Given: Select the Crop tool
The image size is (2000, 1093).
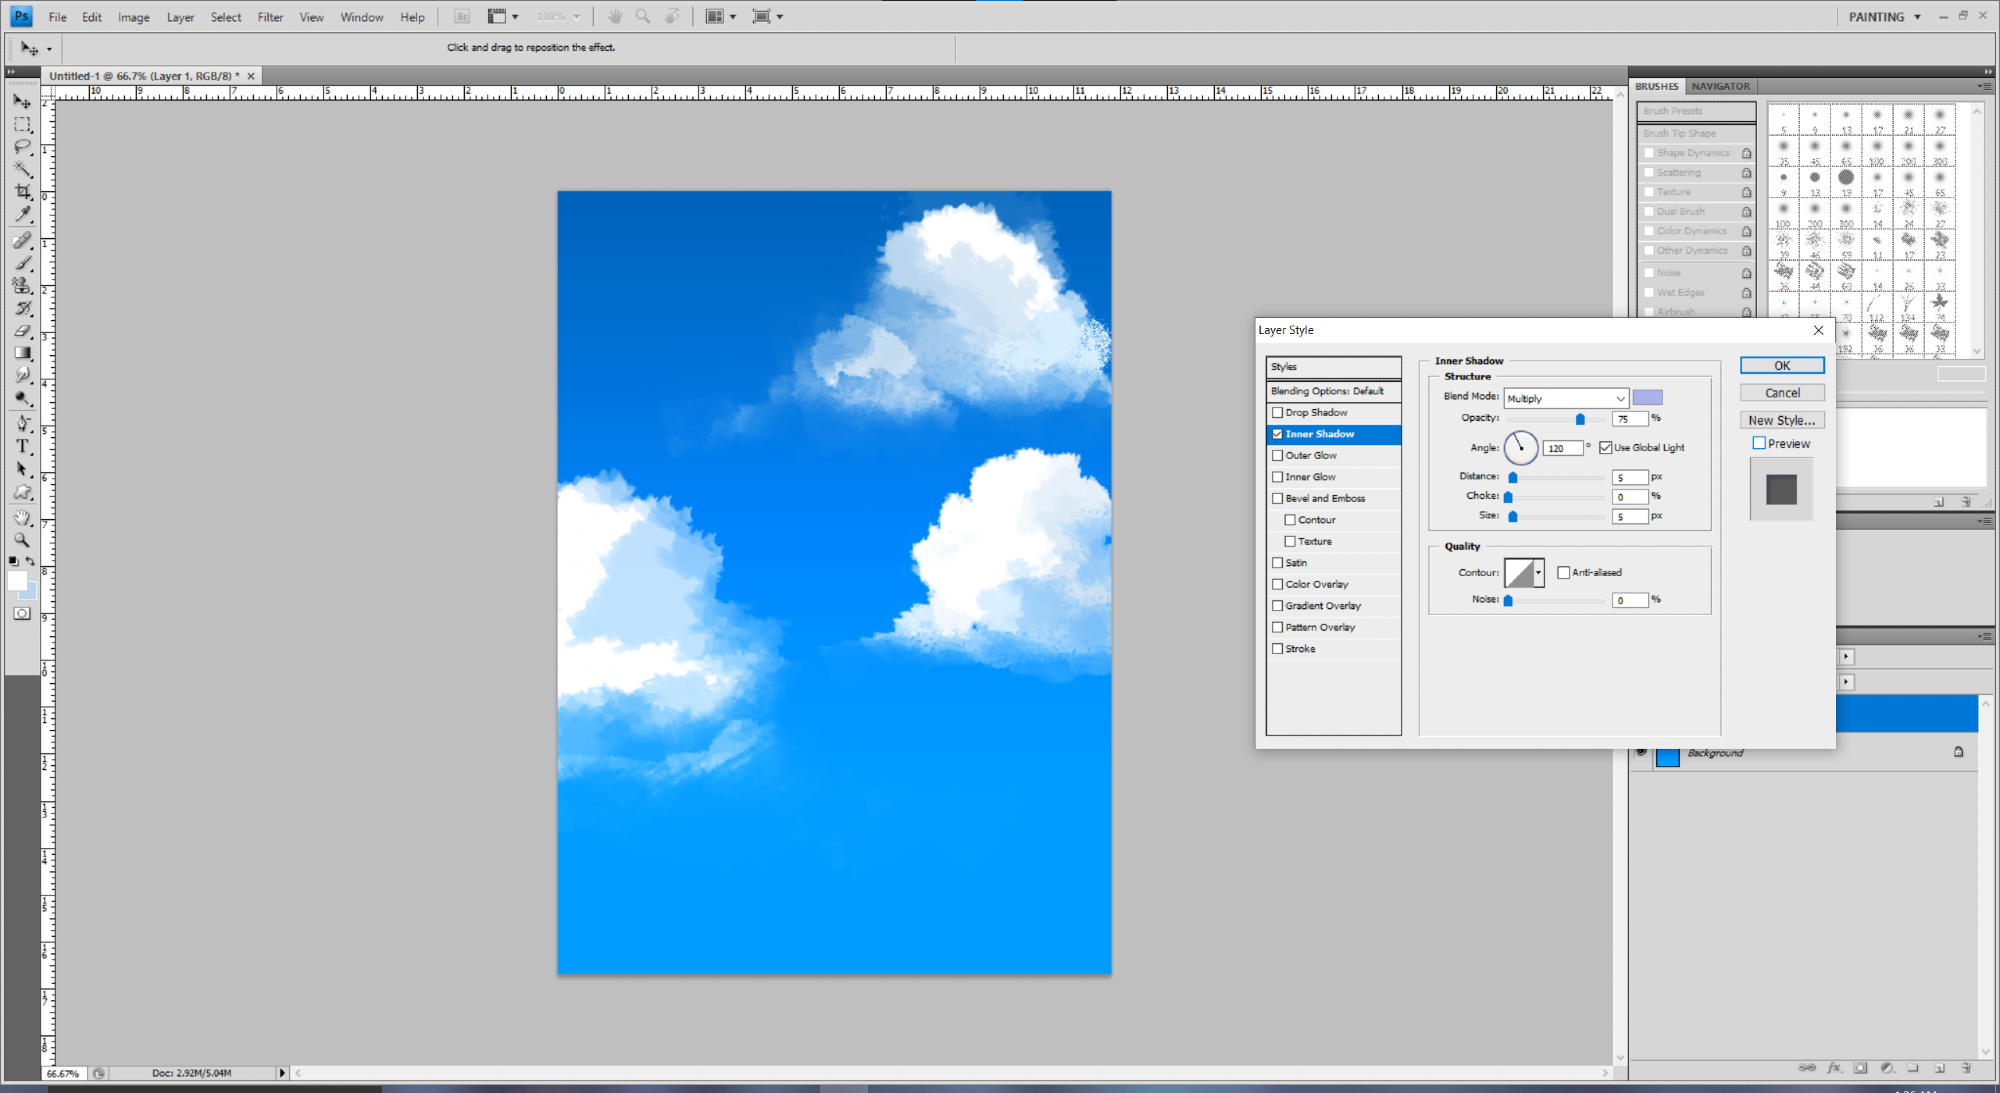Looking at the screenshot, I should coord(22,191).
